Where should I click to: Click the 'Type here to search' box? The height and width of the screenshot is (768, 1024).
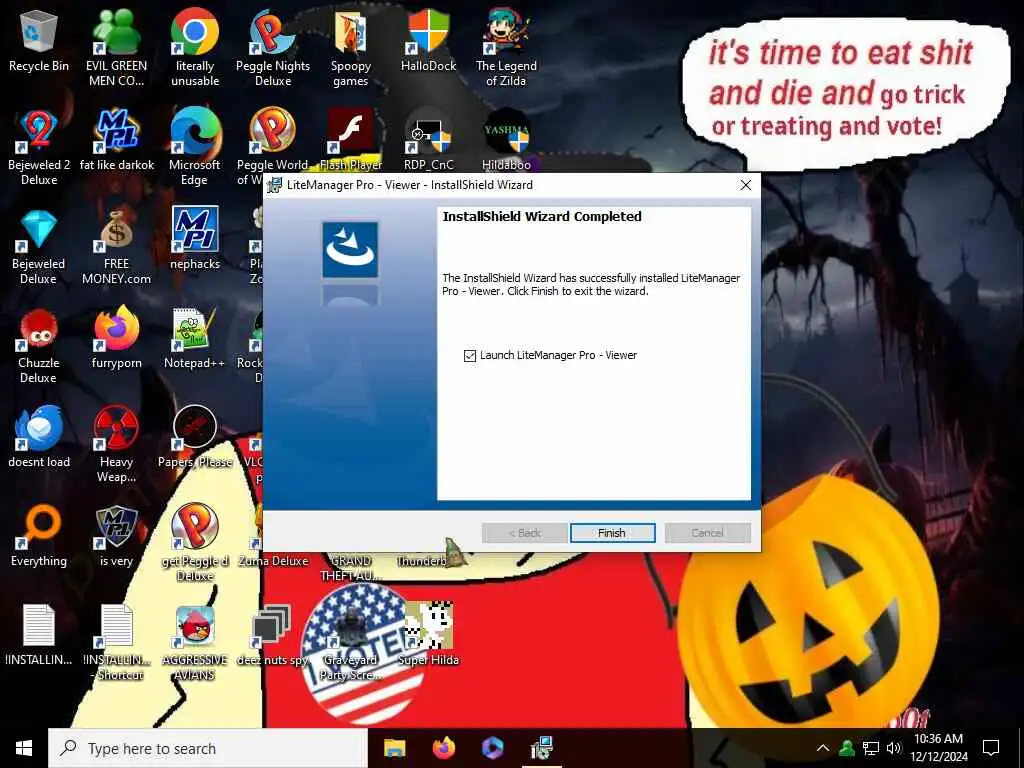pos(208,748)
